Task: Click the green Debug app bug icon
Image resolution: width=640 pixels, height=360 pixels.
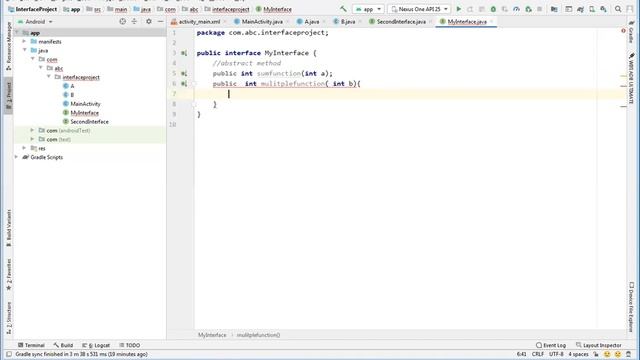Action: click(x=493, y=9)
